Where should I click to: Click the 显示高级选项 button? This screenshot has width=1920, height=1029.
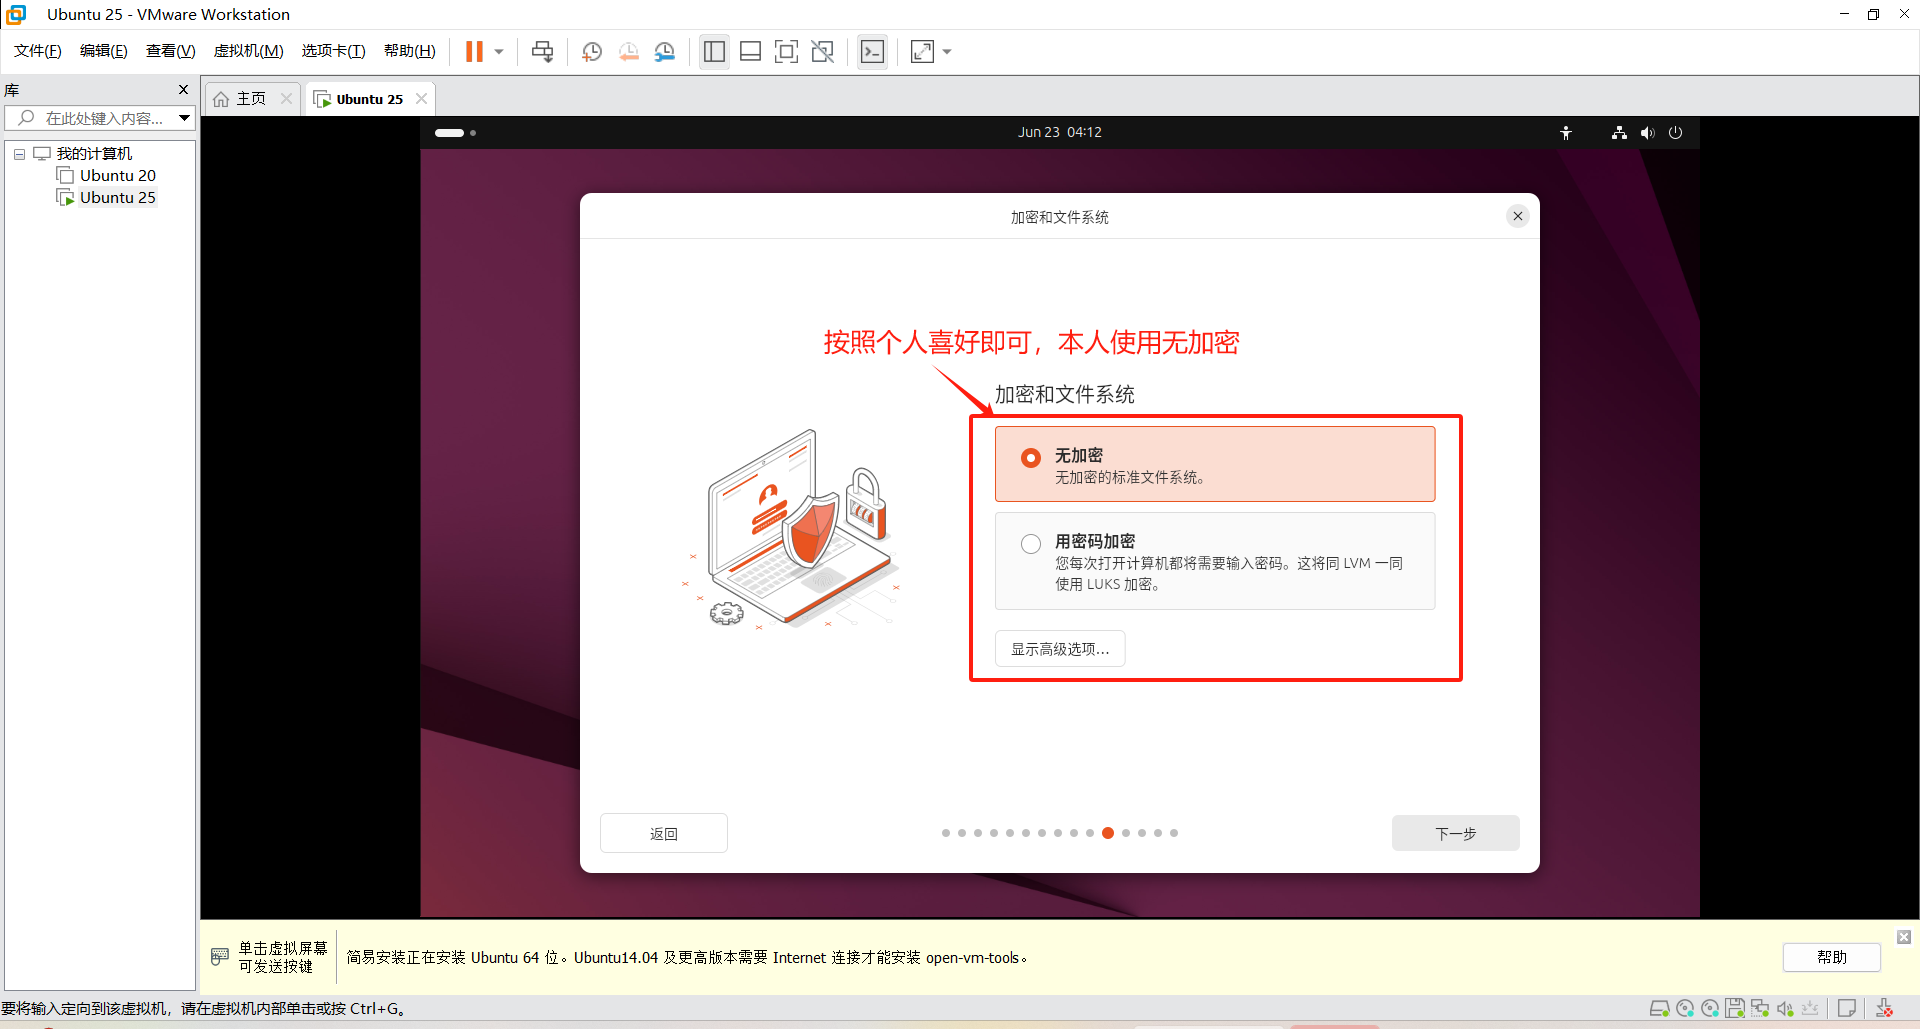1059,648
